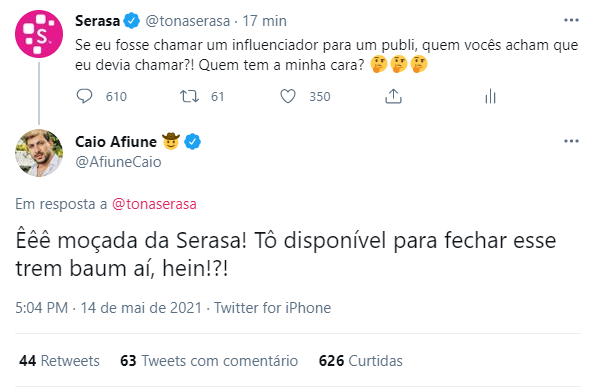Open the @AfiuneCaio handle
Viewport: 594px width, 392px height.
118,162
